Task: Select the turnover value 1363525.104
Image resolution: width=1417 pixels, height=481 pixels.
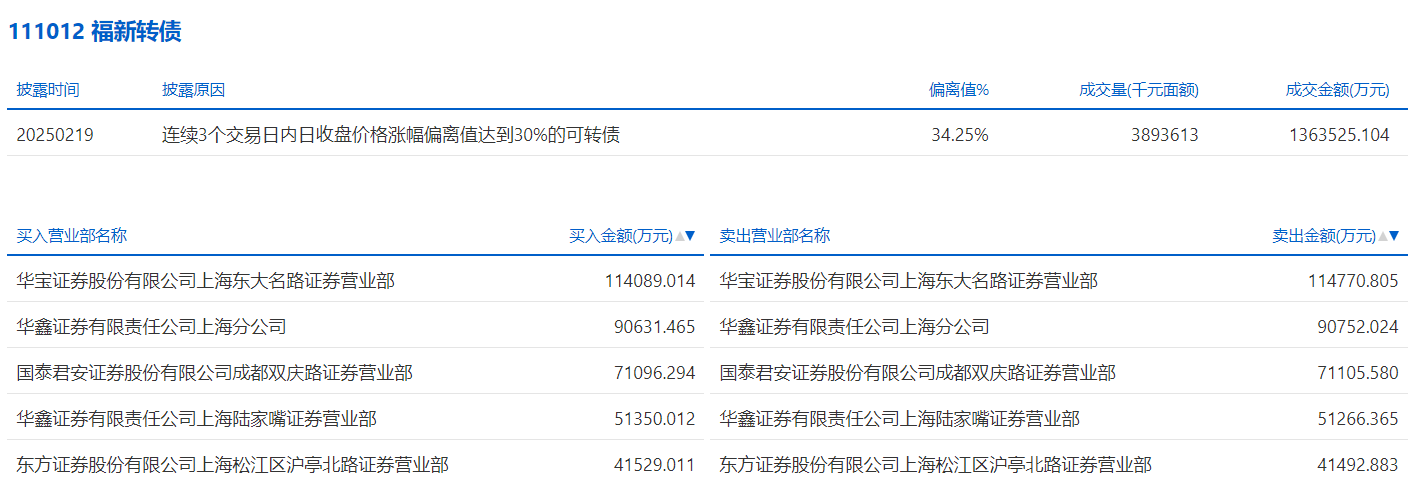Action: (1340, 134)
